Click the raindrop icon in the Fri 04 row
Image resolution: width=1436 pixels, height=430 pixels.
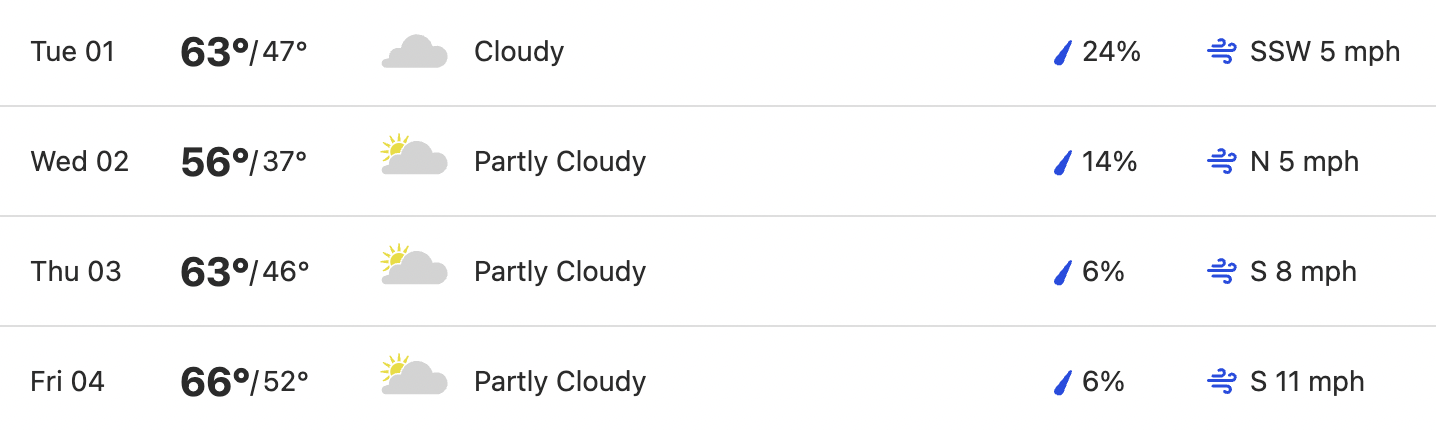tap(1063, 382)
